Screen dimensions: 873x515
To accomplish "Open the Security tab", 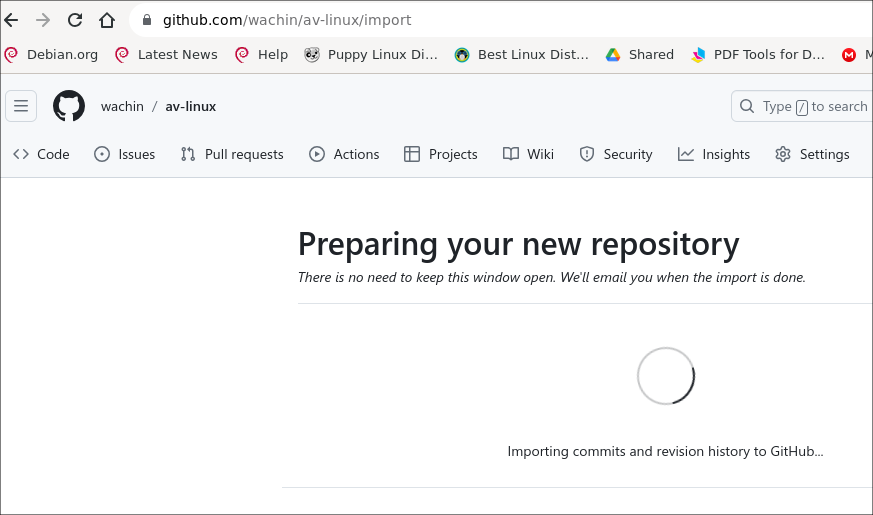I will (x=616, y=154).
